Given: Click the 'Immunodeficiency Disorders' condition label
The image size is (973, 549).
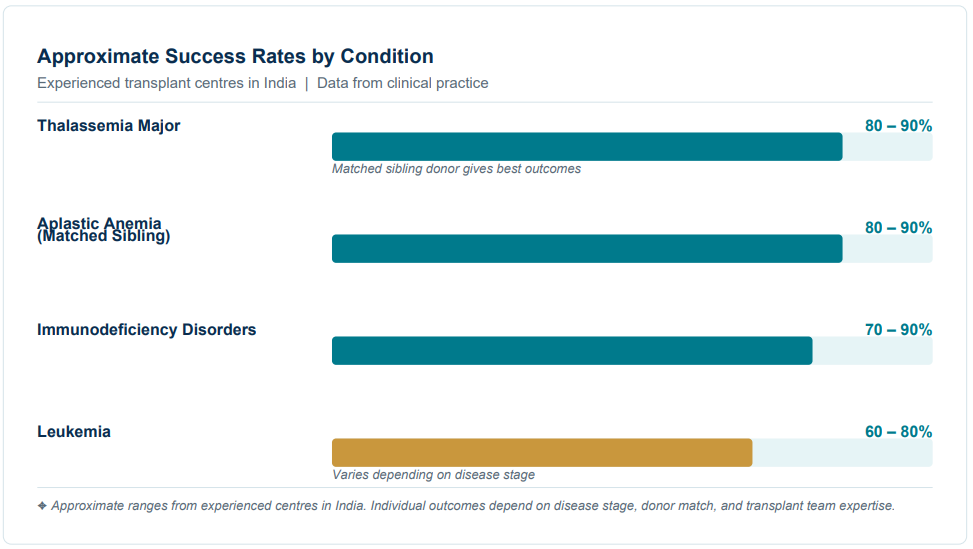Looking at the screenshot, I should click(x=146, y=330).
